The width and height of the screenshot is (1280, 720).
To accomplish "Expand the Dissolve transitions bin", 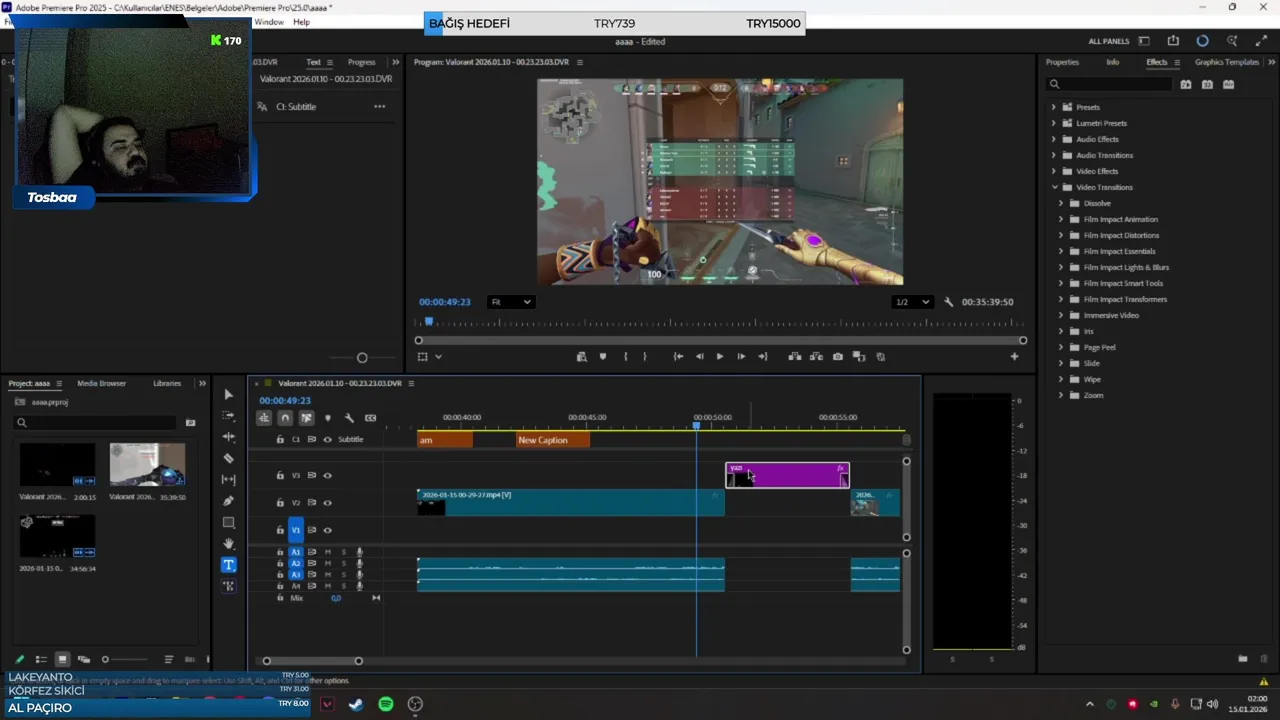I will point(1061,203).
